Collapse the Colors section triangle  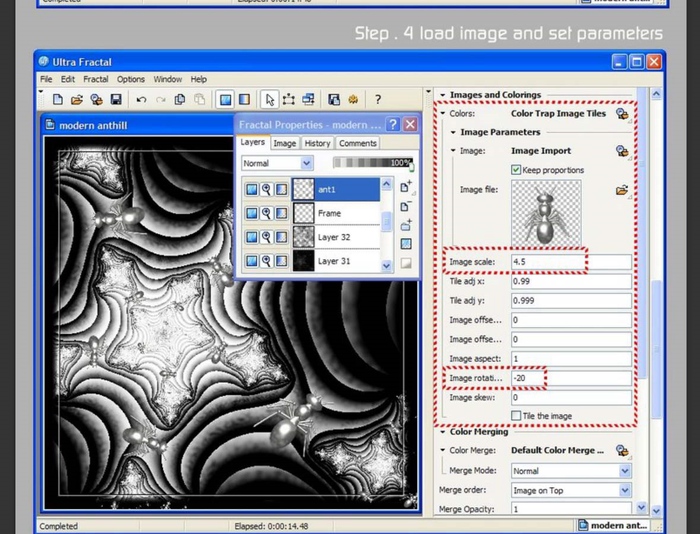tap(443, 113)
